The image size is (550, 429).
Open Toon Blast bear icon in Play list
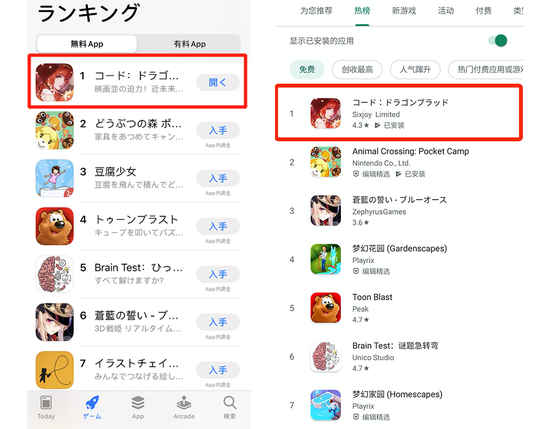[326, 308]
